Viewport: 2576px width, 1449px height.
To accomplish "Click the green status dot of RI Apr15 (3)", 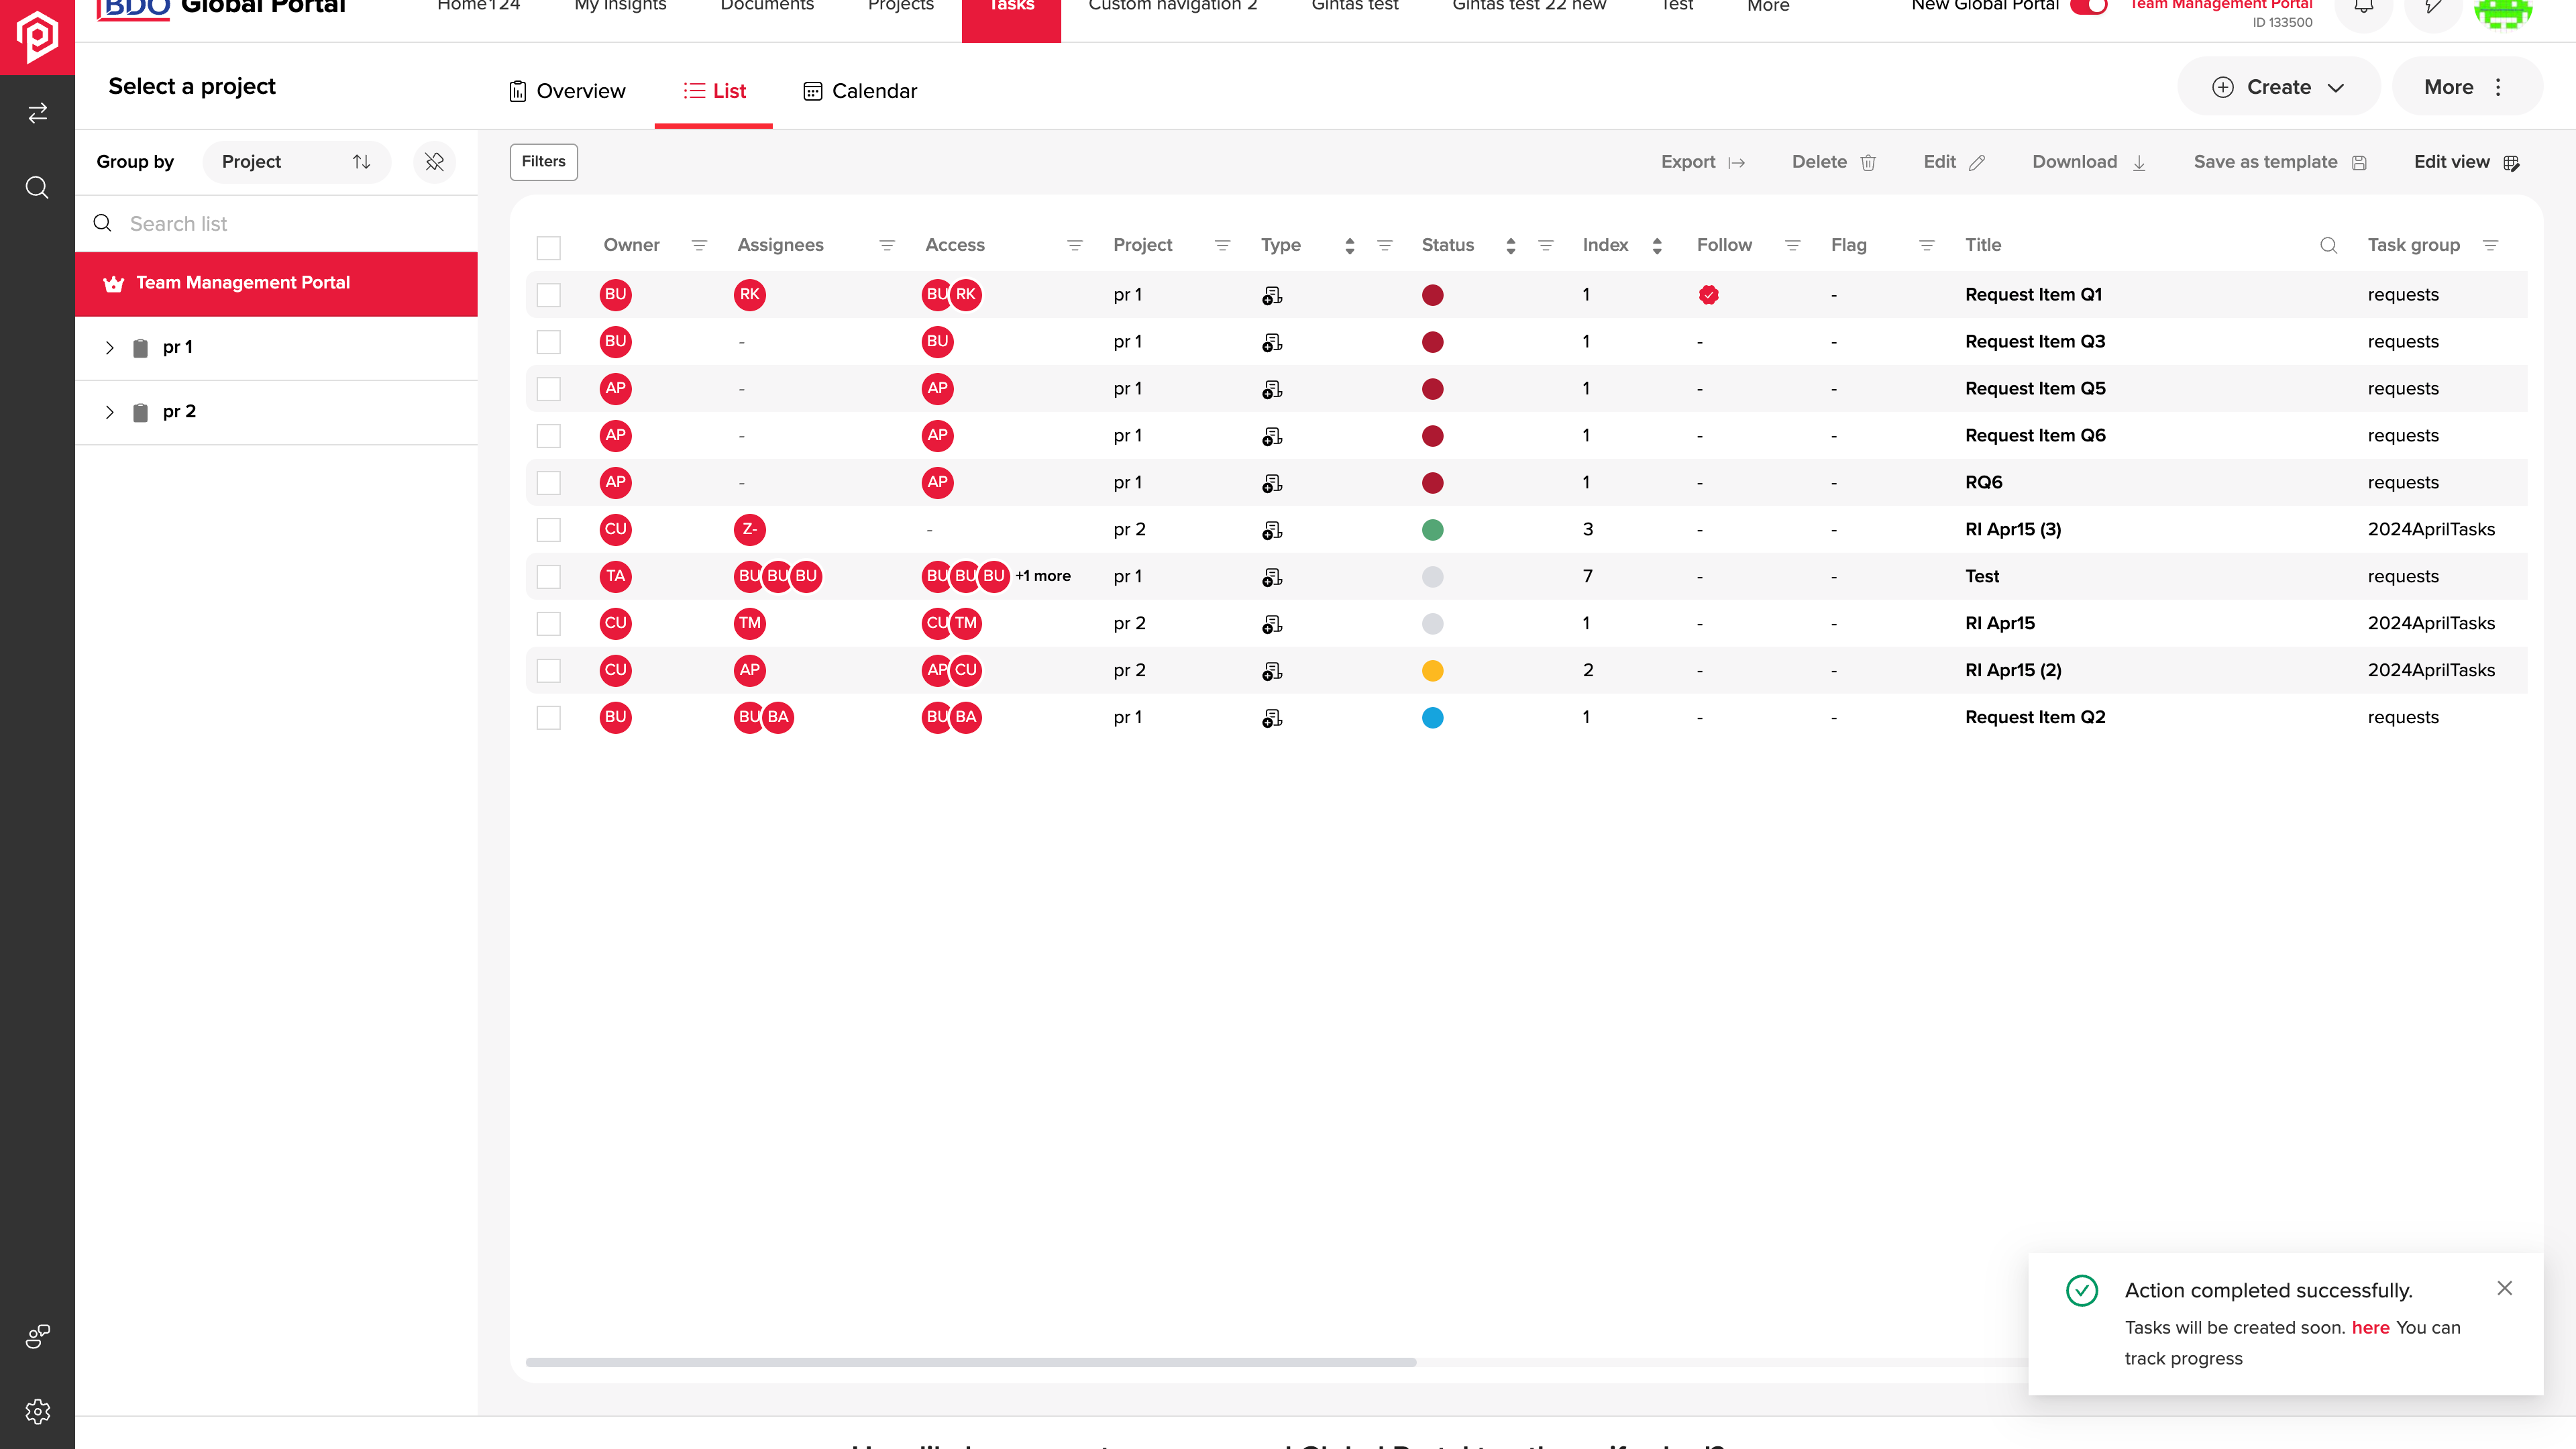I will tap(1432, 530).
